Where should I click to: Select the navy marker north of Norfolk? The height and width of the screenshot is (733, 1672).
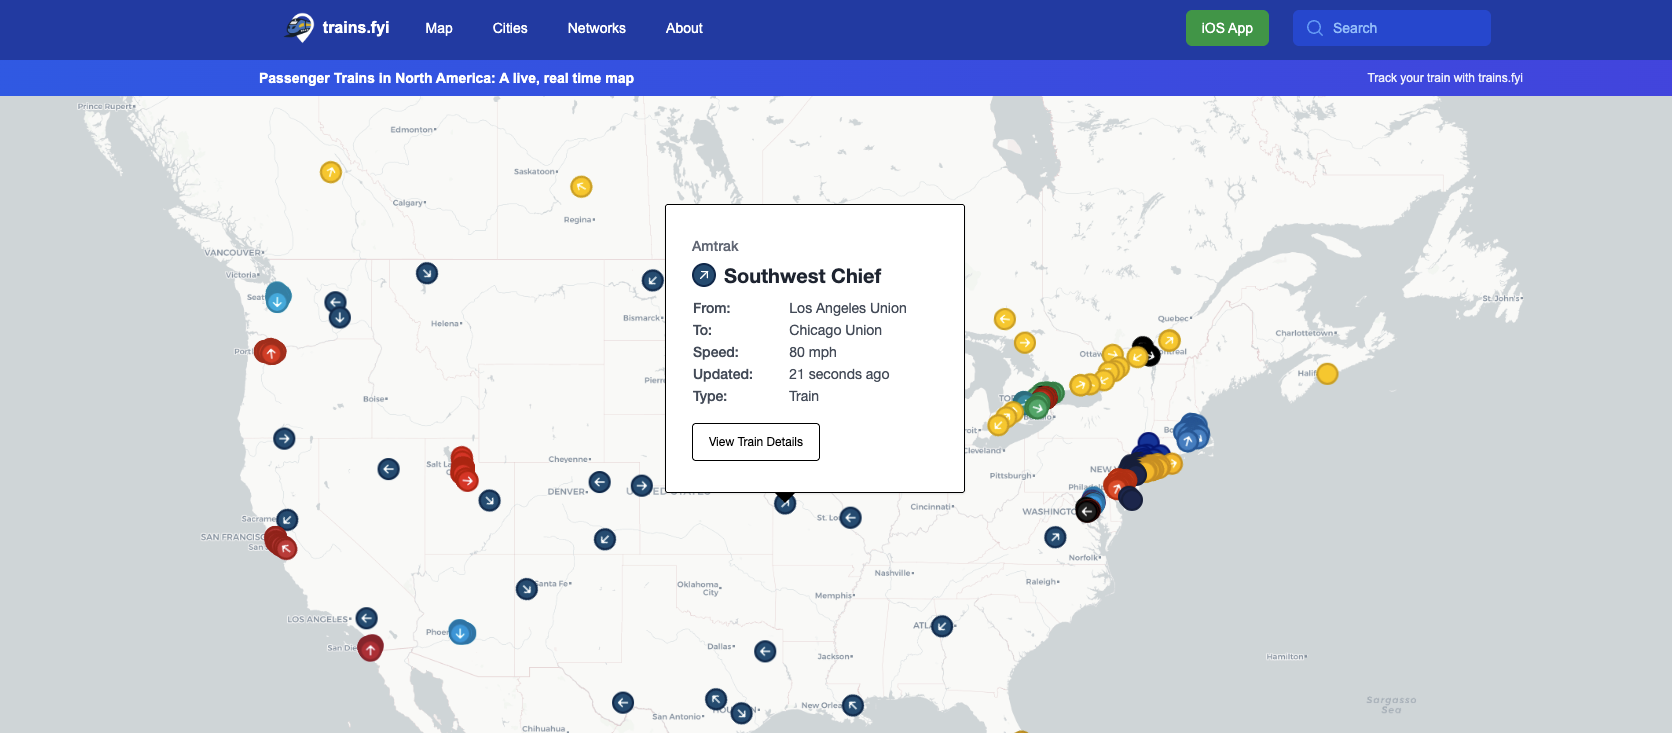[1055, 537]
